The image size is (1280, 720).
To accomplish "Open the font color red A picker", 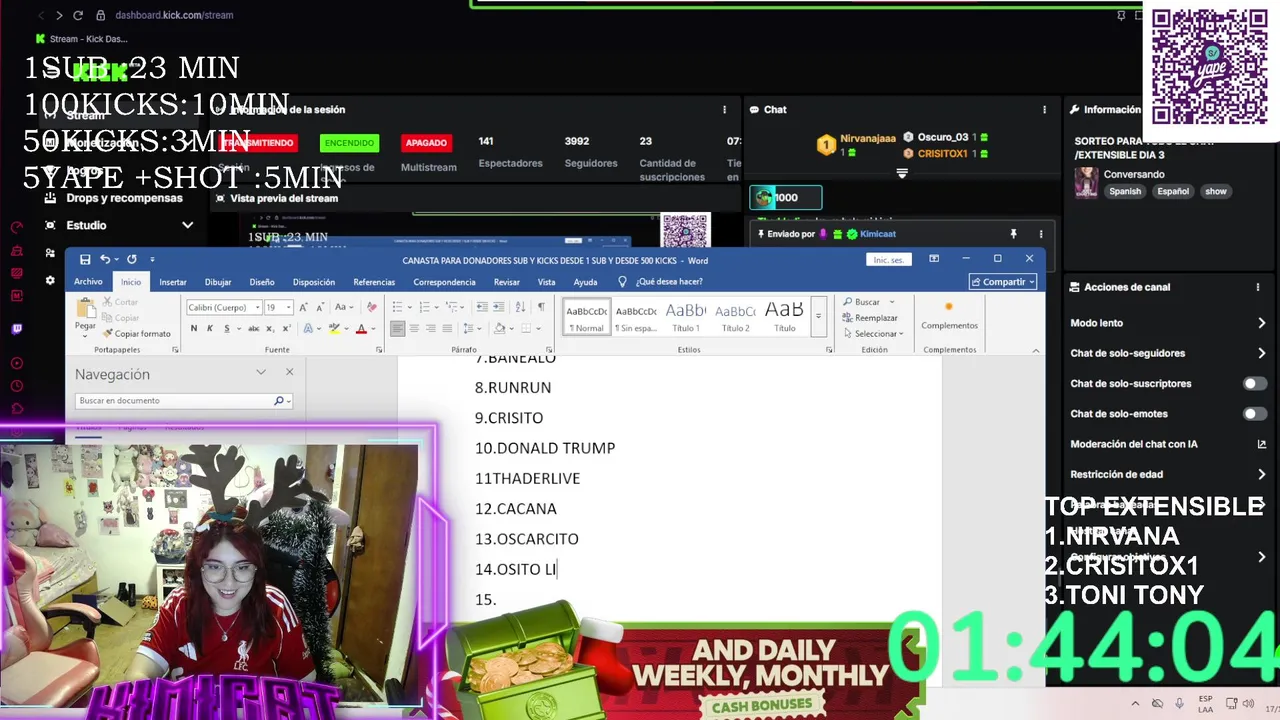I will click(x=361, y=328).
